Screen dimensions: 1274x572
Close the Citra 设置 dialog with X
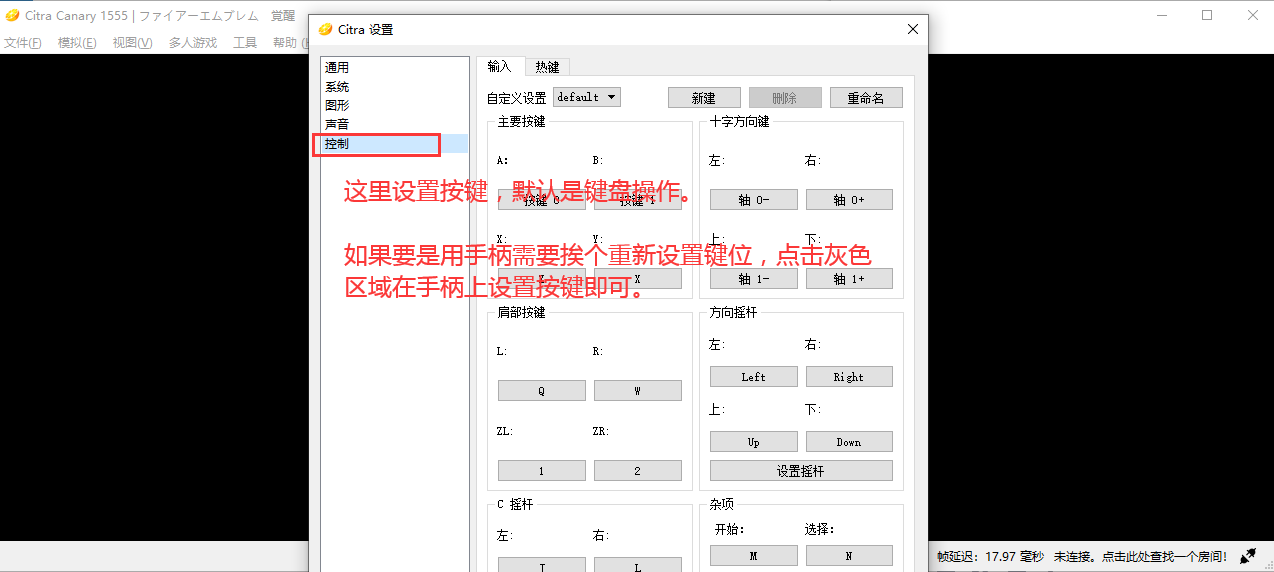tap(912, 30)
